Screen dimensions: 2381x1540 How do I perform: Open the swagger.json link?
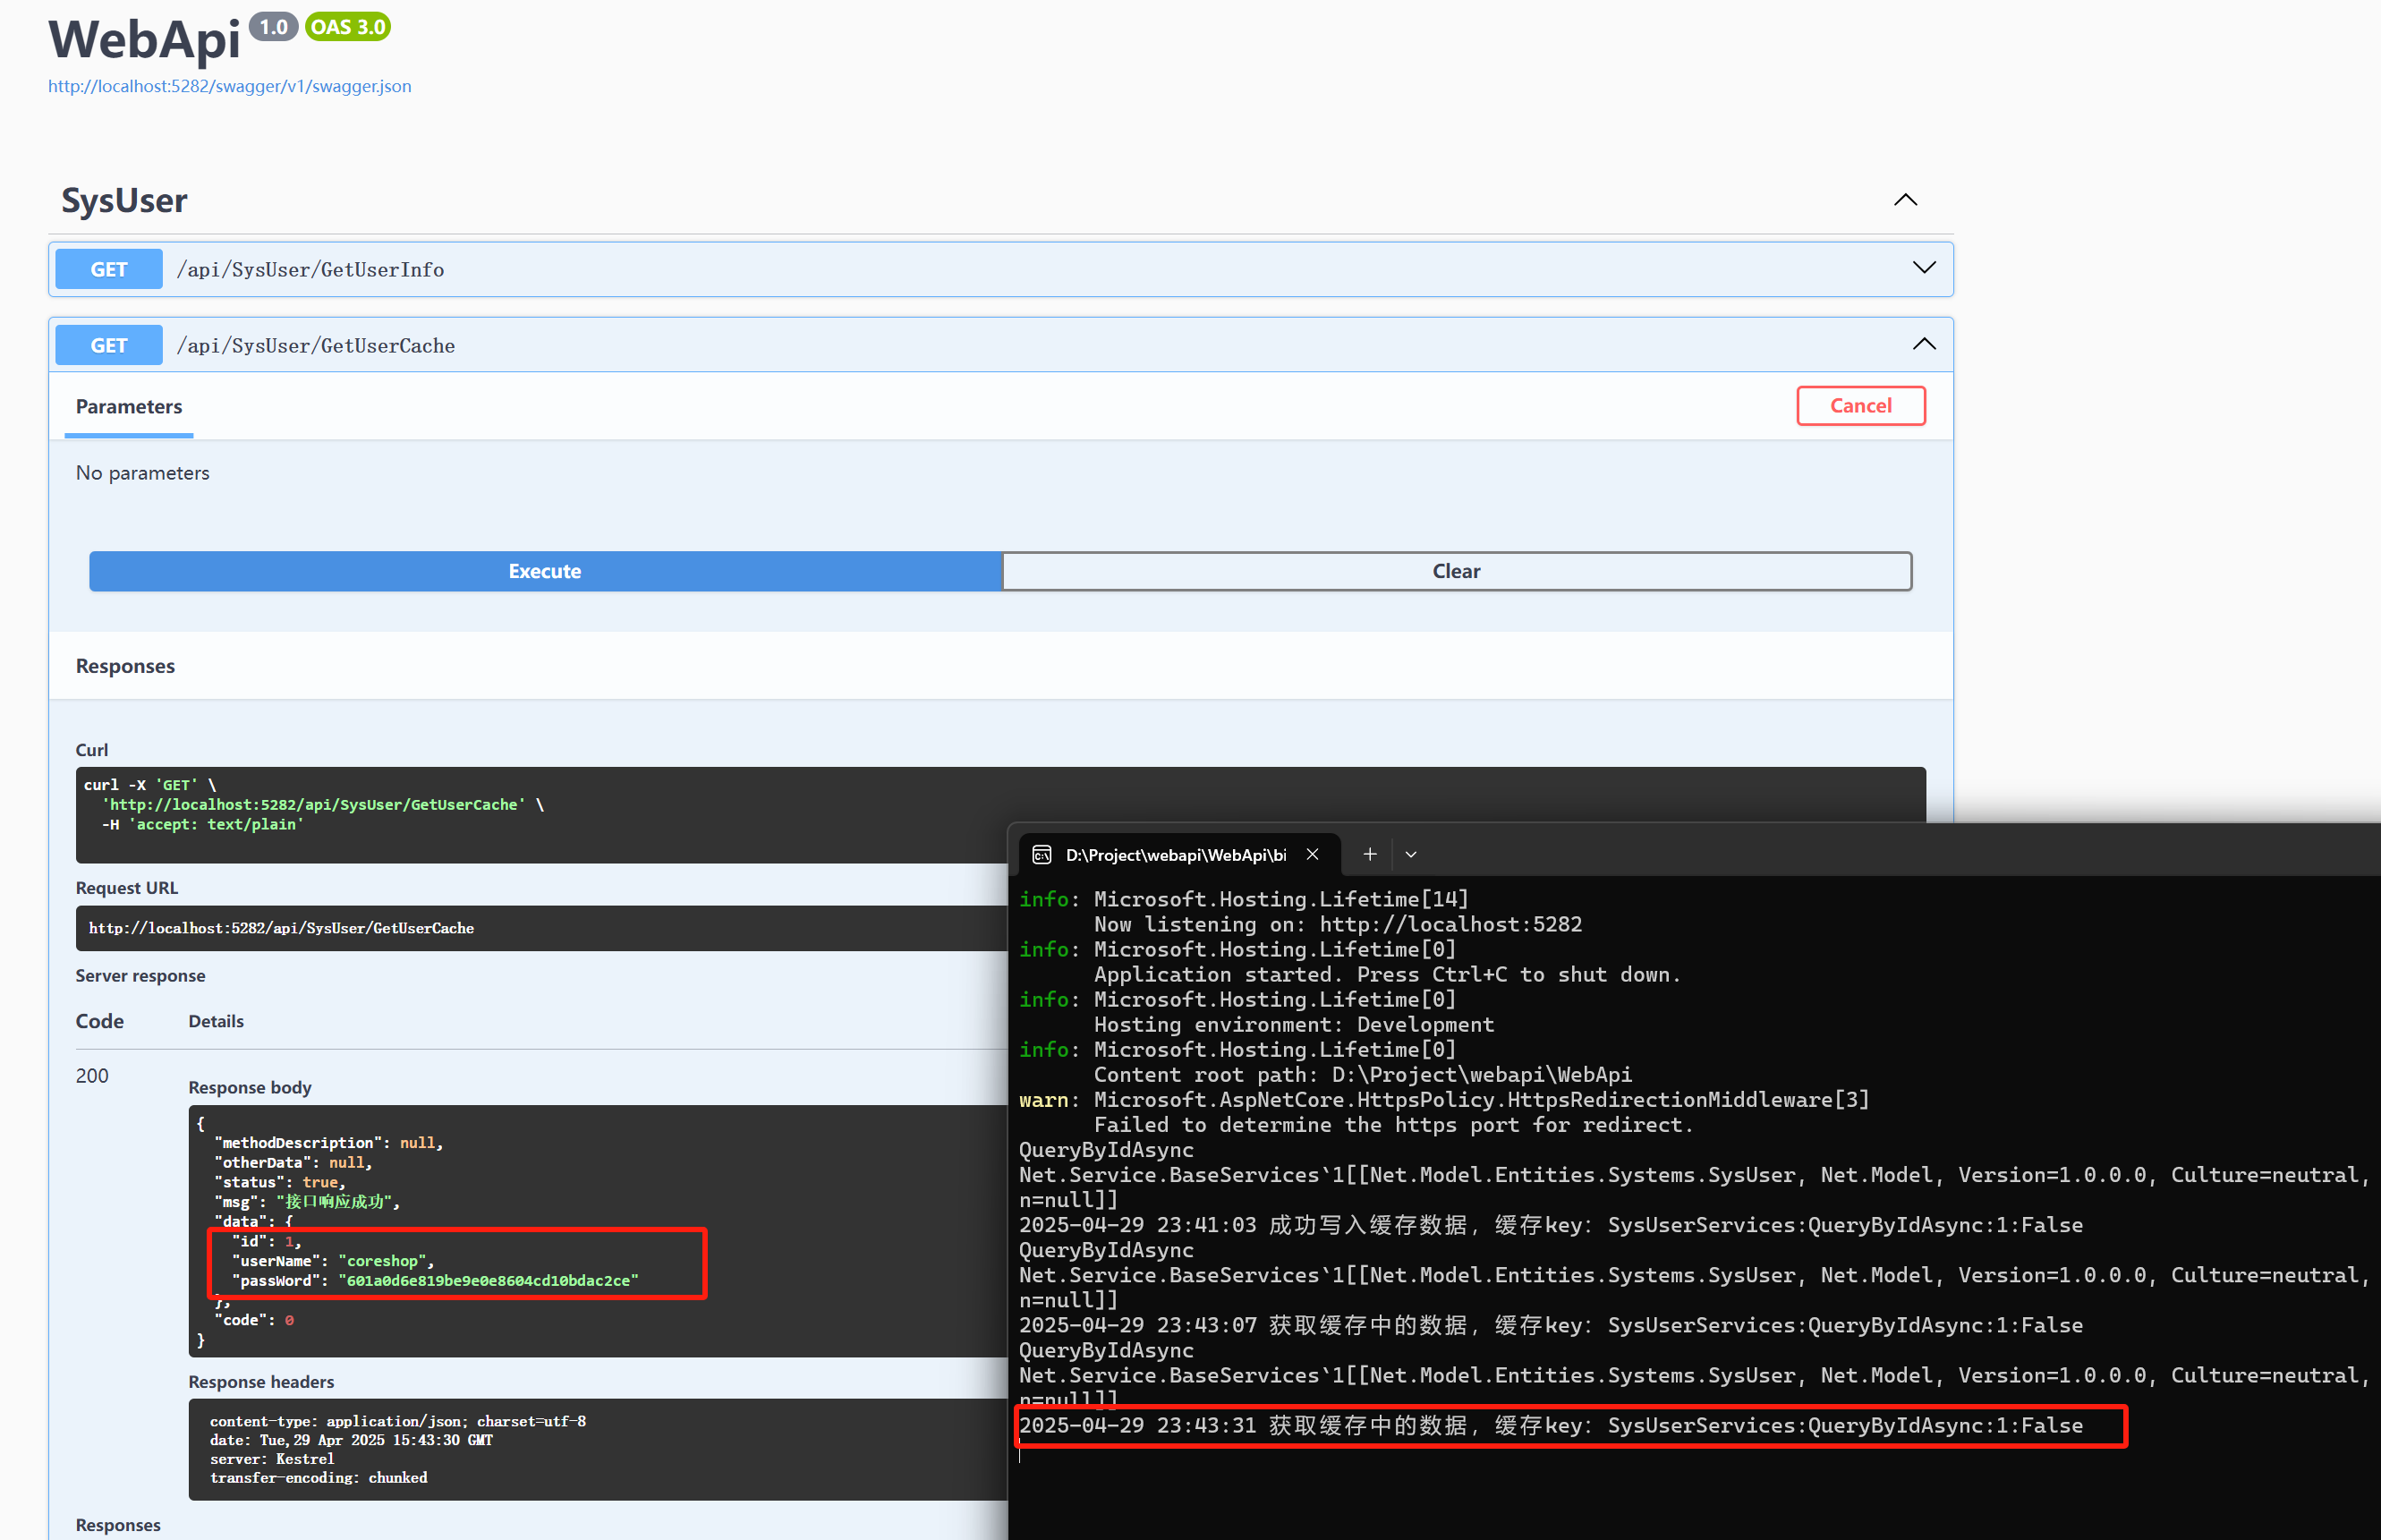[229, 86]
